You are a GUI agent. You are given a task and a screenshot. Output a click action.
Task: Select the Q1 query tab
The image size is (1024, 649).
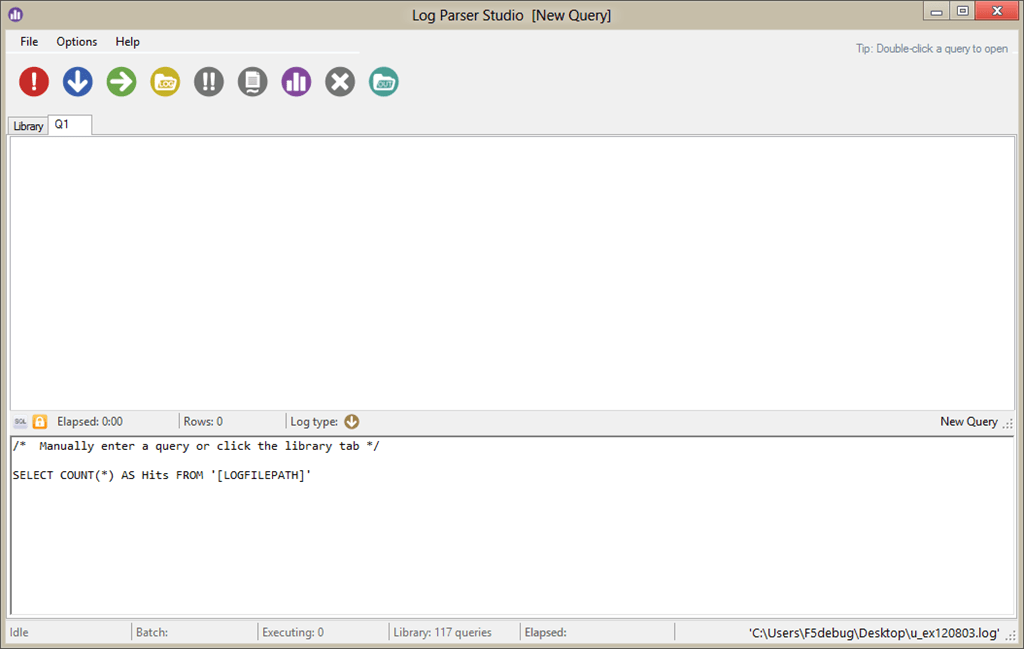point(70,125)
